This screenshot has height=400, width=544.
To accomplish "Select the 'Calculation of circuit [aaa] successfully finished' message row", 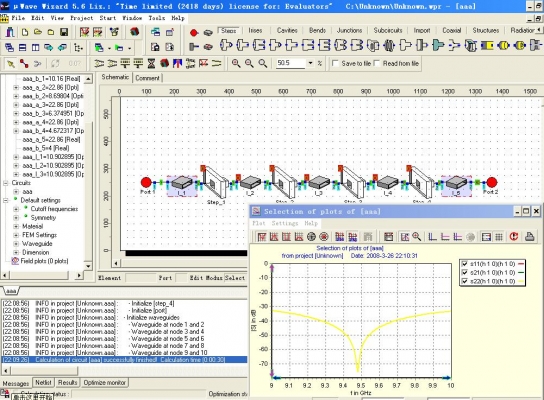I will tap(124, 360).
